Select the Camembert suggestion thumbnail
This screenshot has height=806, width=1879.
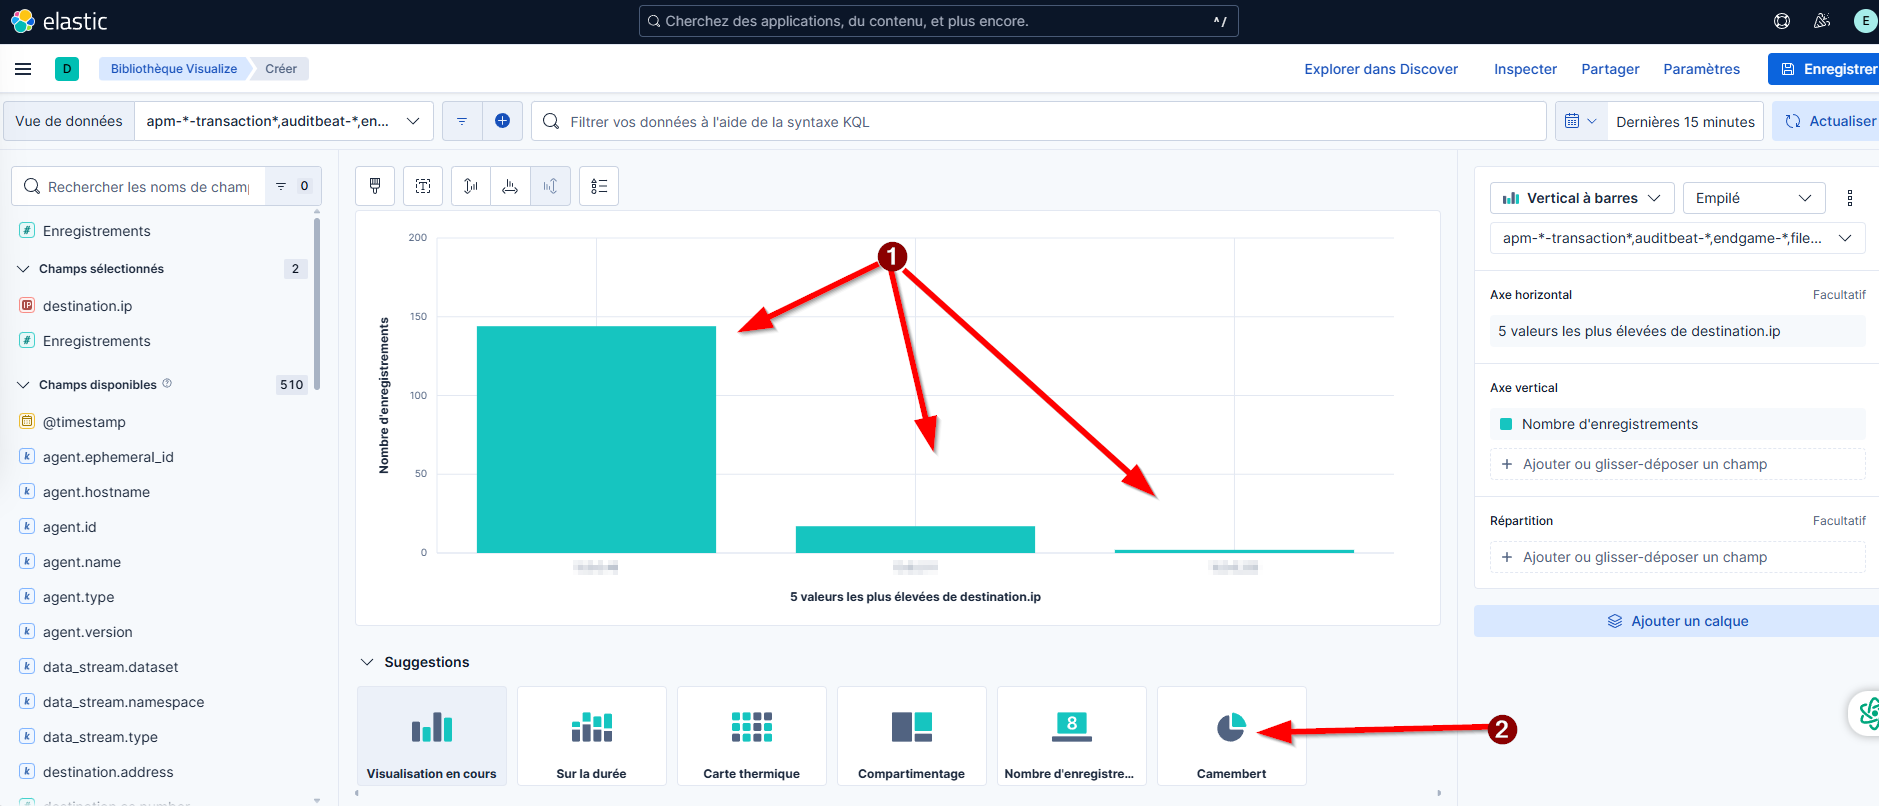point(1231,736)
